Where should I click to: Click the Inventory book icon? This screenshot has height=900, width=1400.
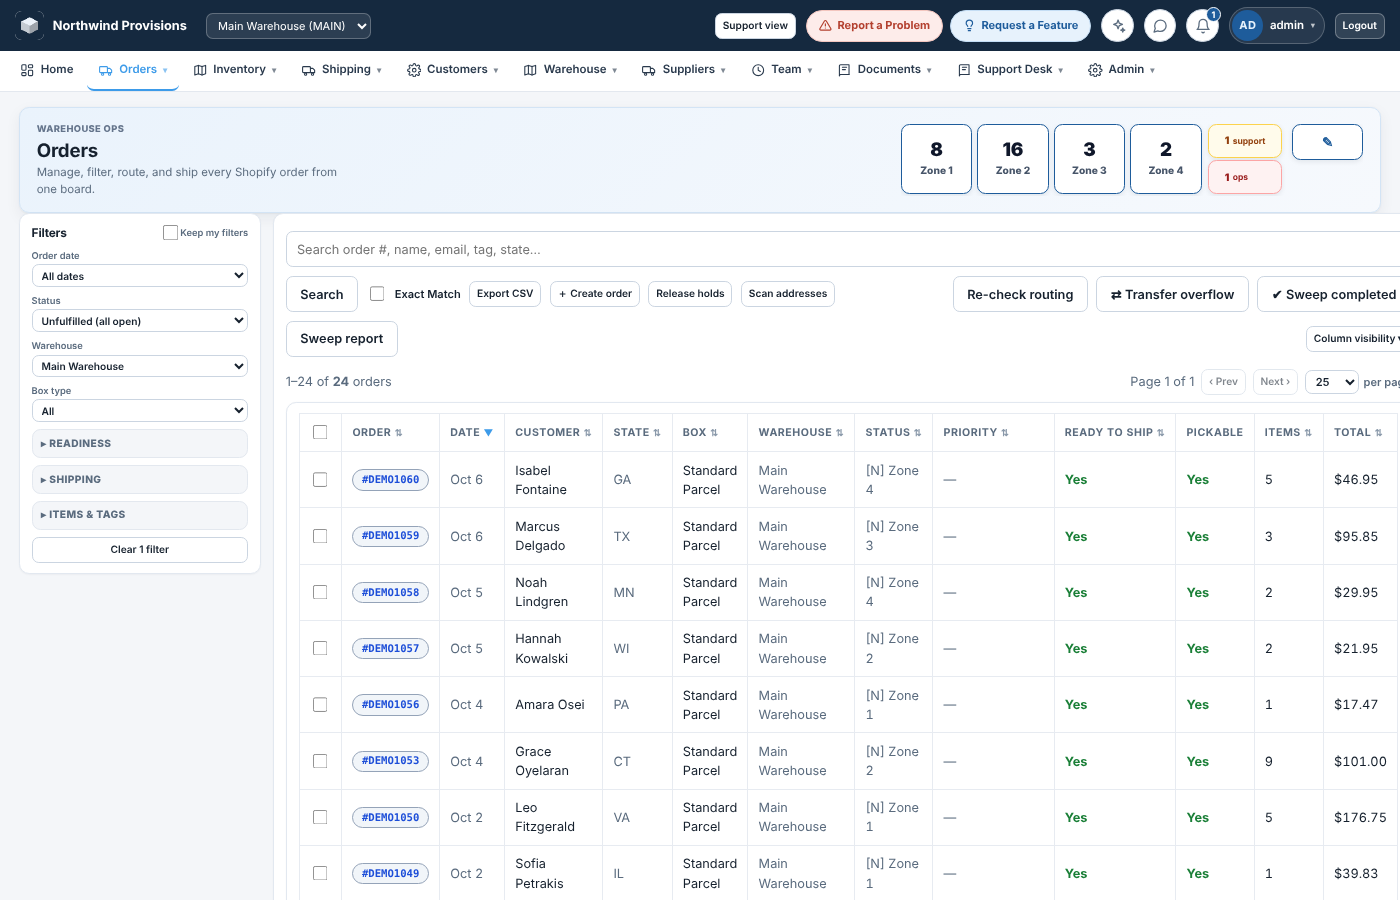coord(200,70)
